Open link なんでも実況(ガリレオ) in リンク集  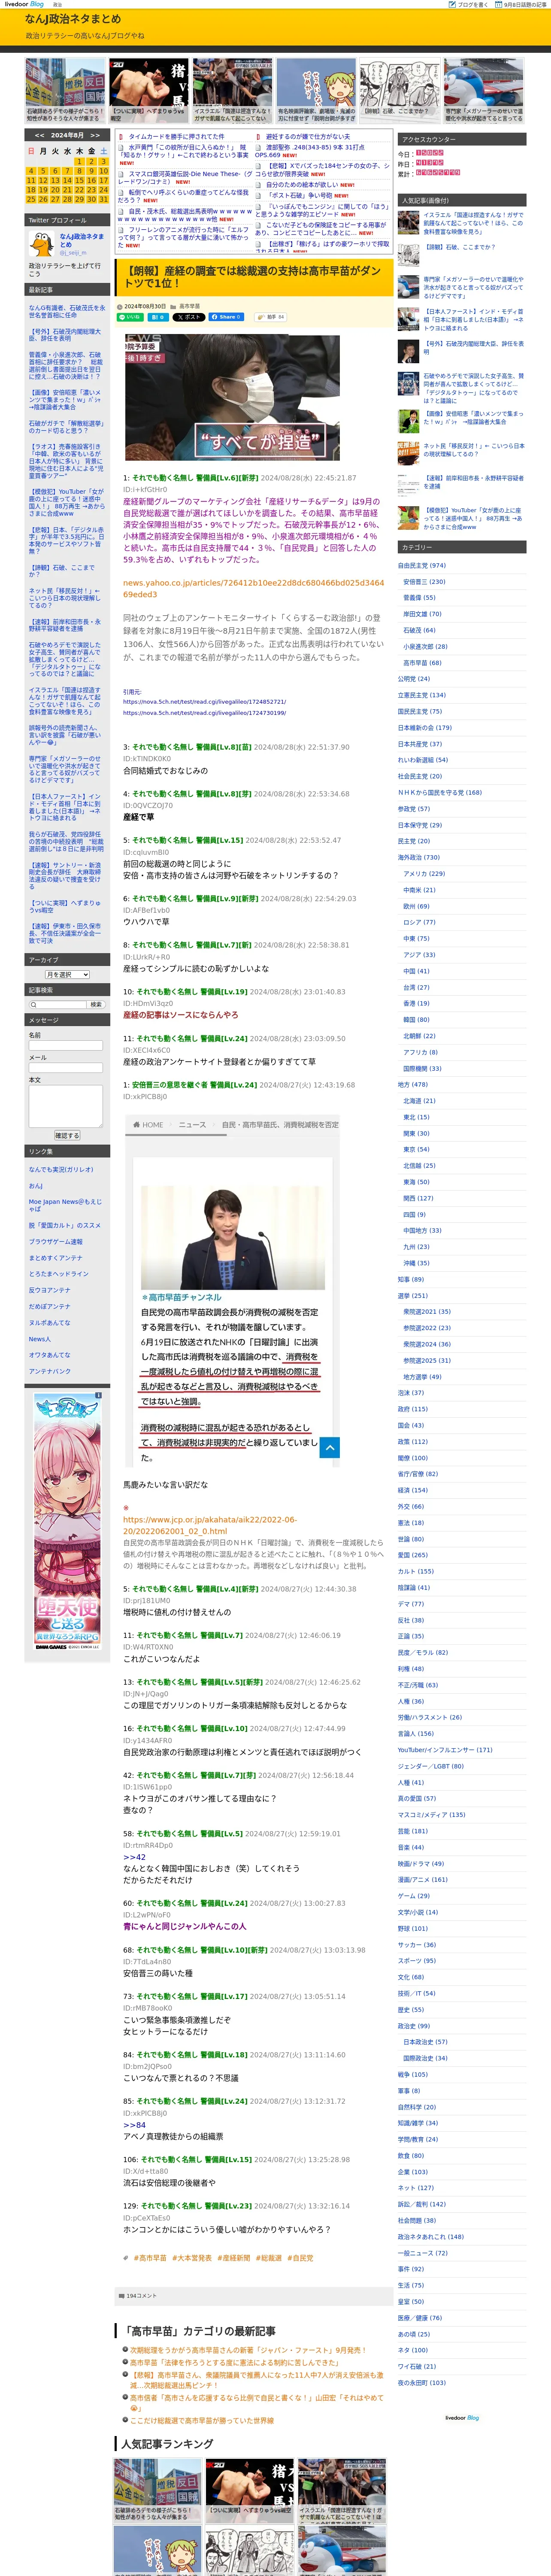(x=61, y=1169)
